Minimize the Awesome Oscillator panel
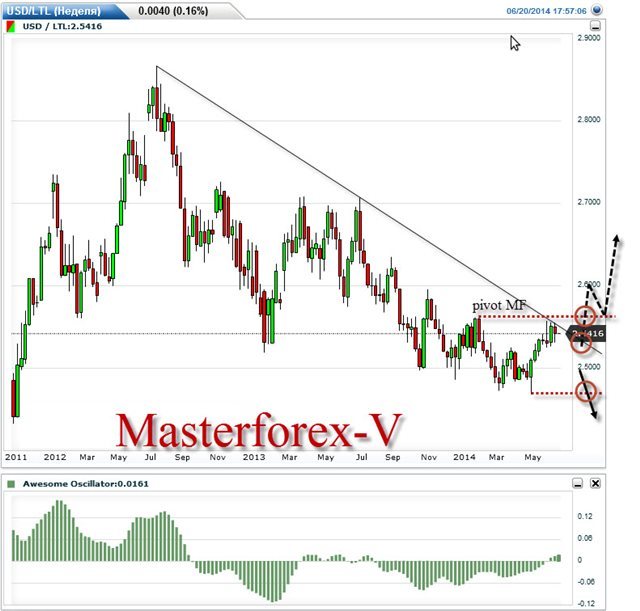 click(578, 484)
